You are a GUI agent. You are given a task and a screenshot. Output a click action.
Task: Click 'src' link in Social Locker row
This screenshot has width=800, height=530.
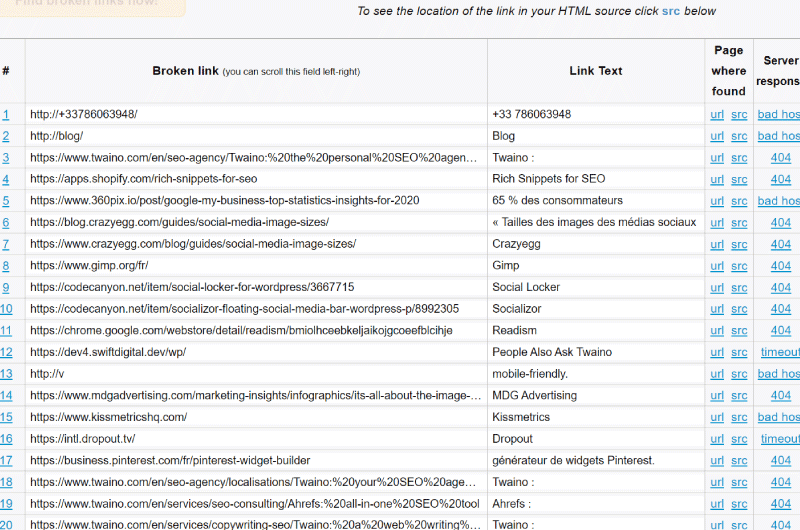[739, 288]
